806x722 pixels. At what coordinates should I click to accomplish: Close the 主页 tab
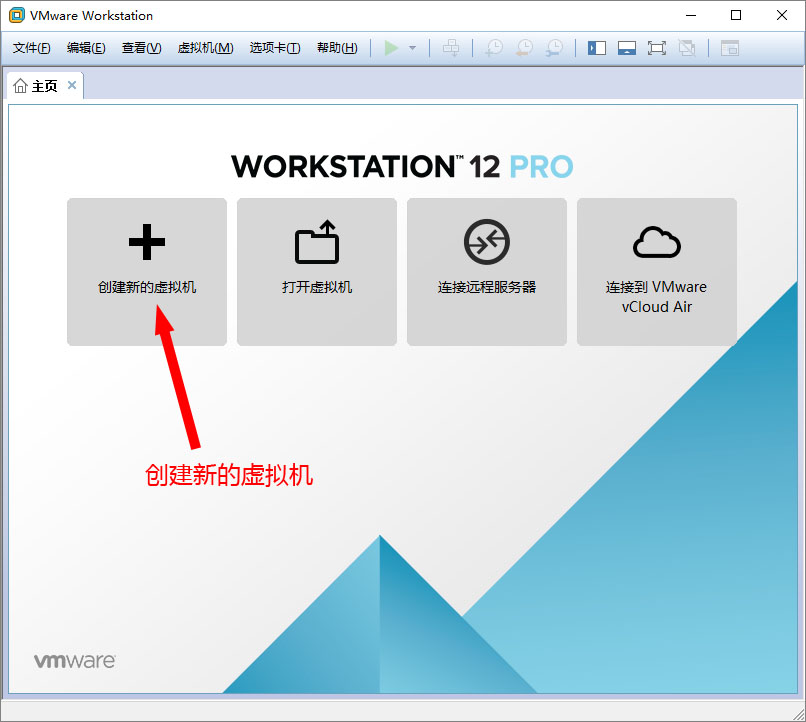pos(72,86)
